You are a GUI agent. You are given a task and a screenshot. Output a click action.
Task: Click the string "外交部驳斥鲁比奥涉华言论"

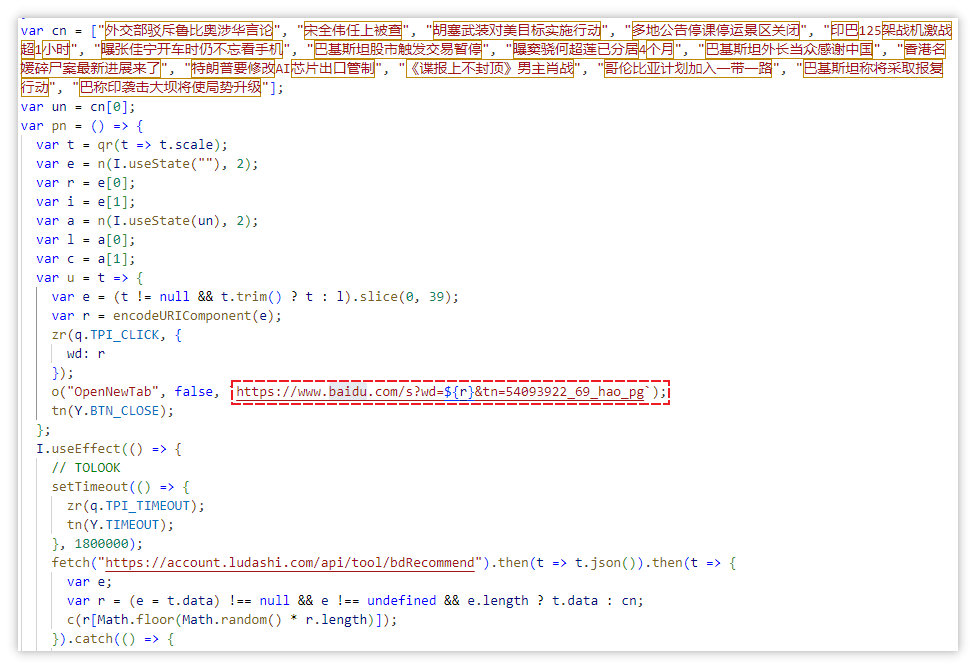pyautogui.click(x=189, y=30)
